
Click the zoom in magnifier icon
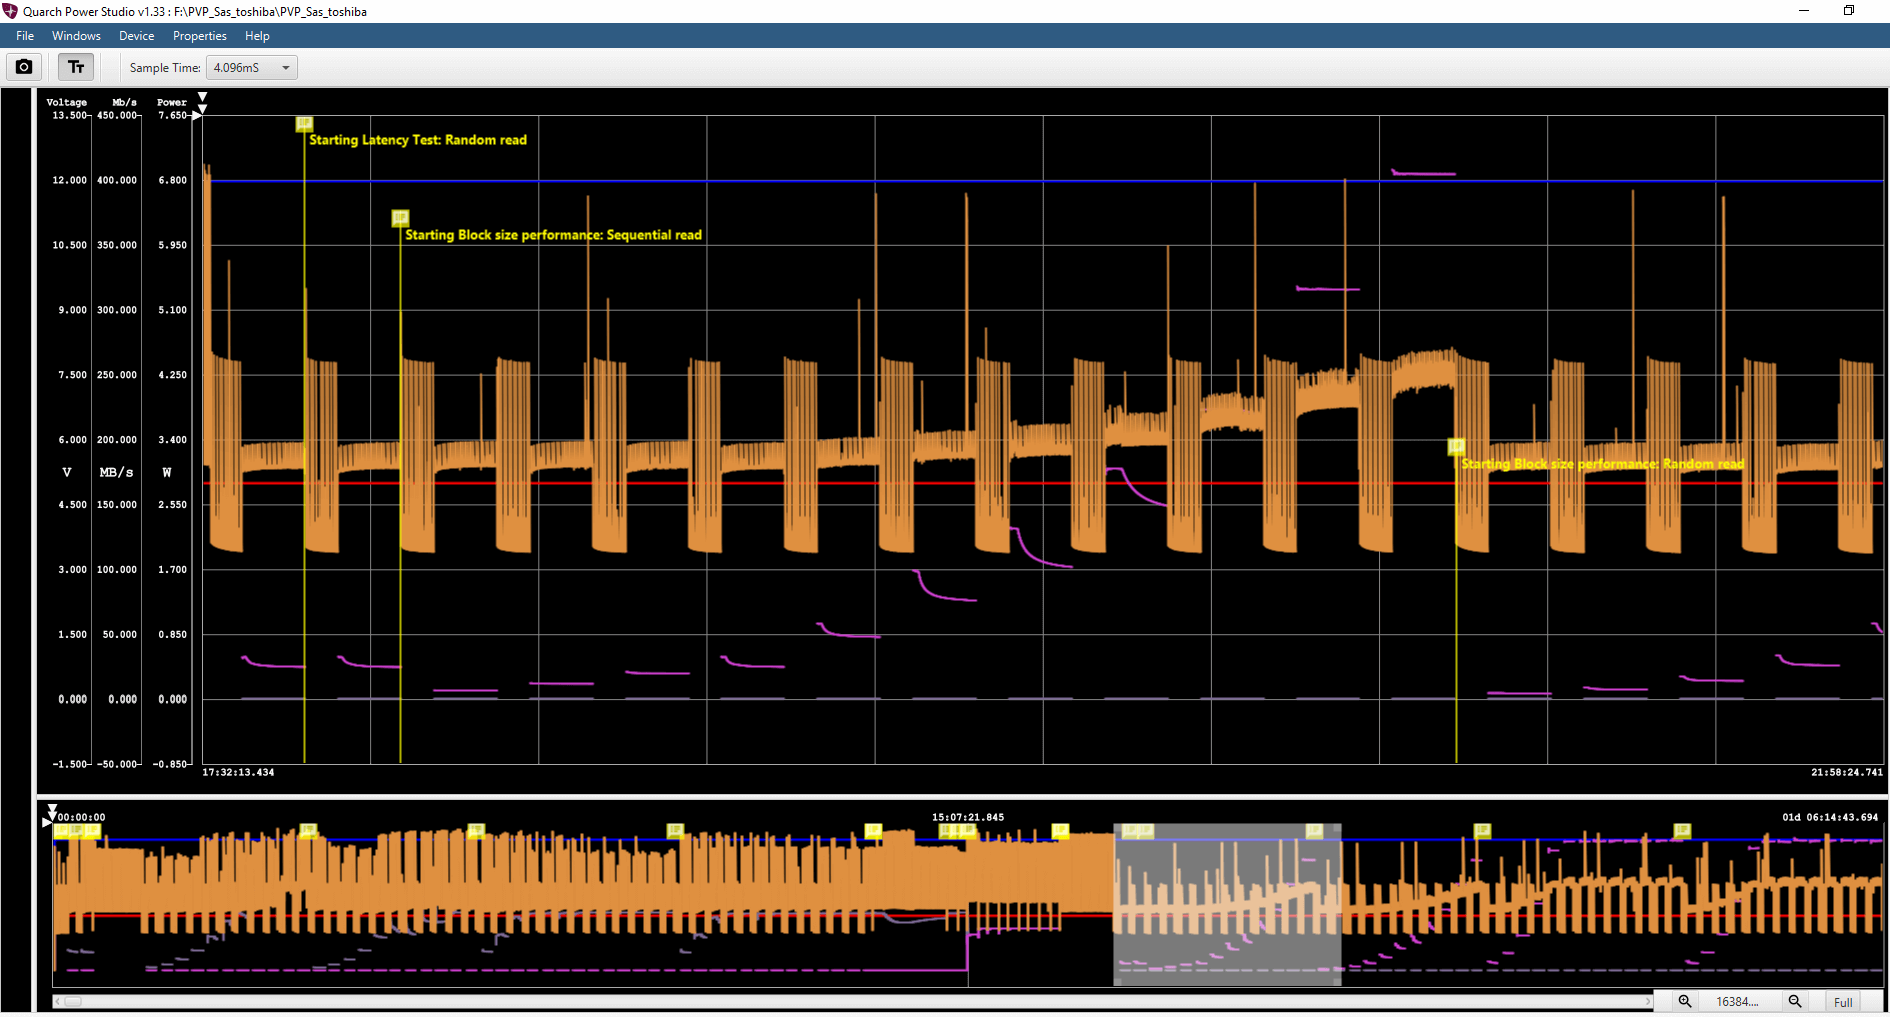pos(1685,1001)
